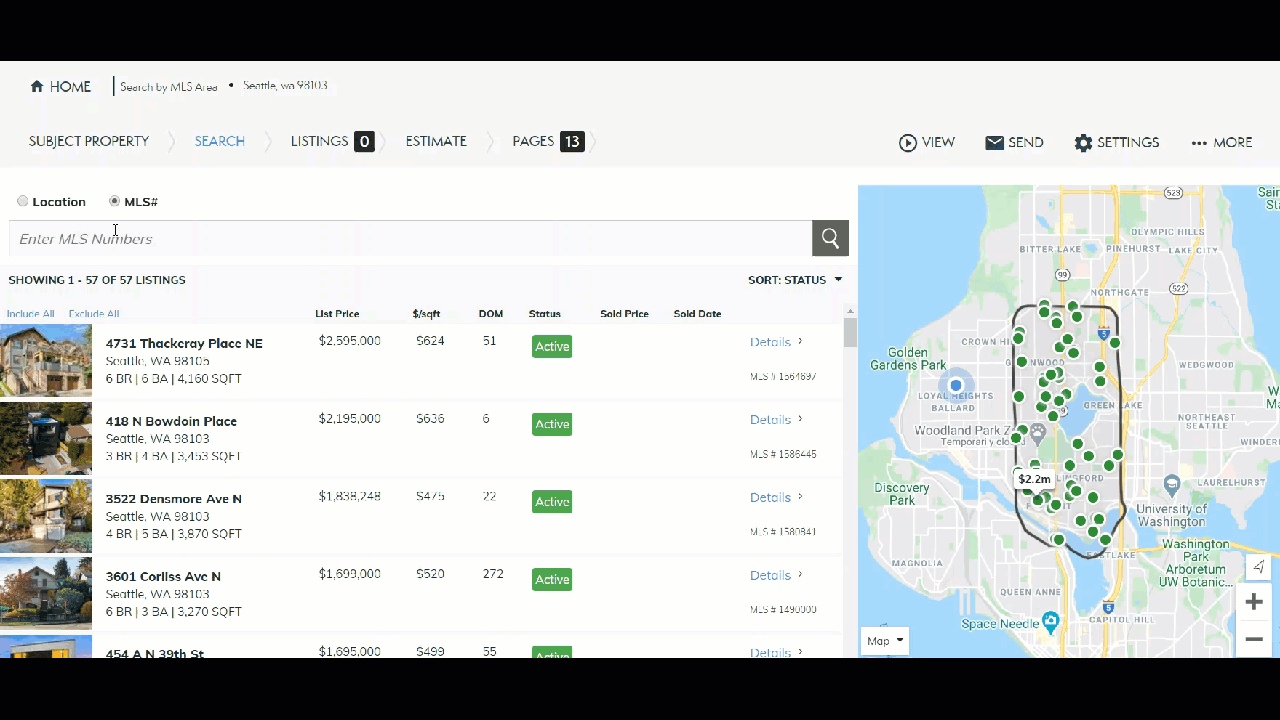Open the ESTIMATE tab
The height and width of the screenshot is (720, 1280).
coord(435,141)
